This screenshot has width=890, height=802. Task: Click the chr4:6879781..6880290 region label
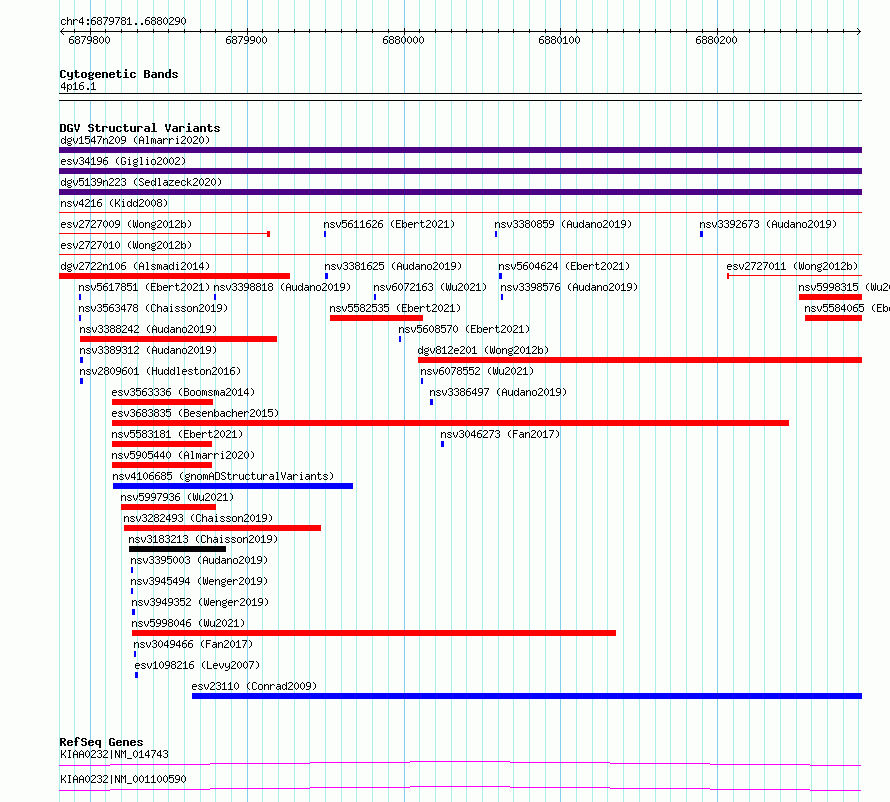pos(123,21)
